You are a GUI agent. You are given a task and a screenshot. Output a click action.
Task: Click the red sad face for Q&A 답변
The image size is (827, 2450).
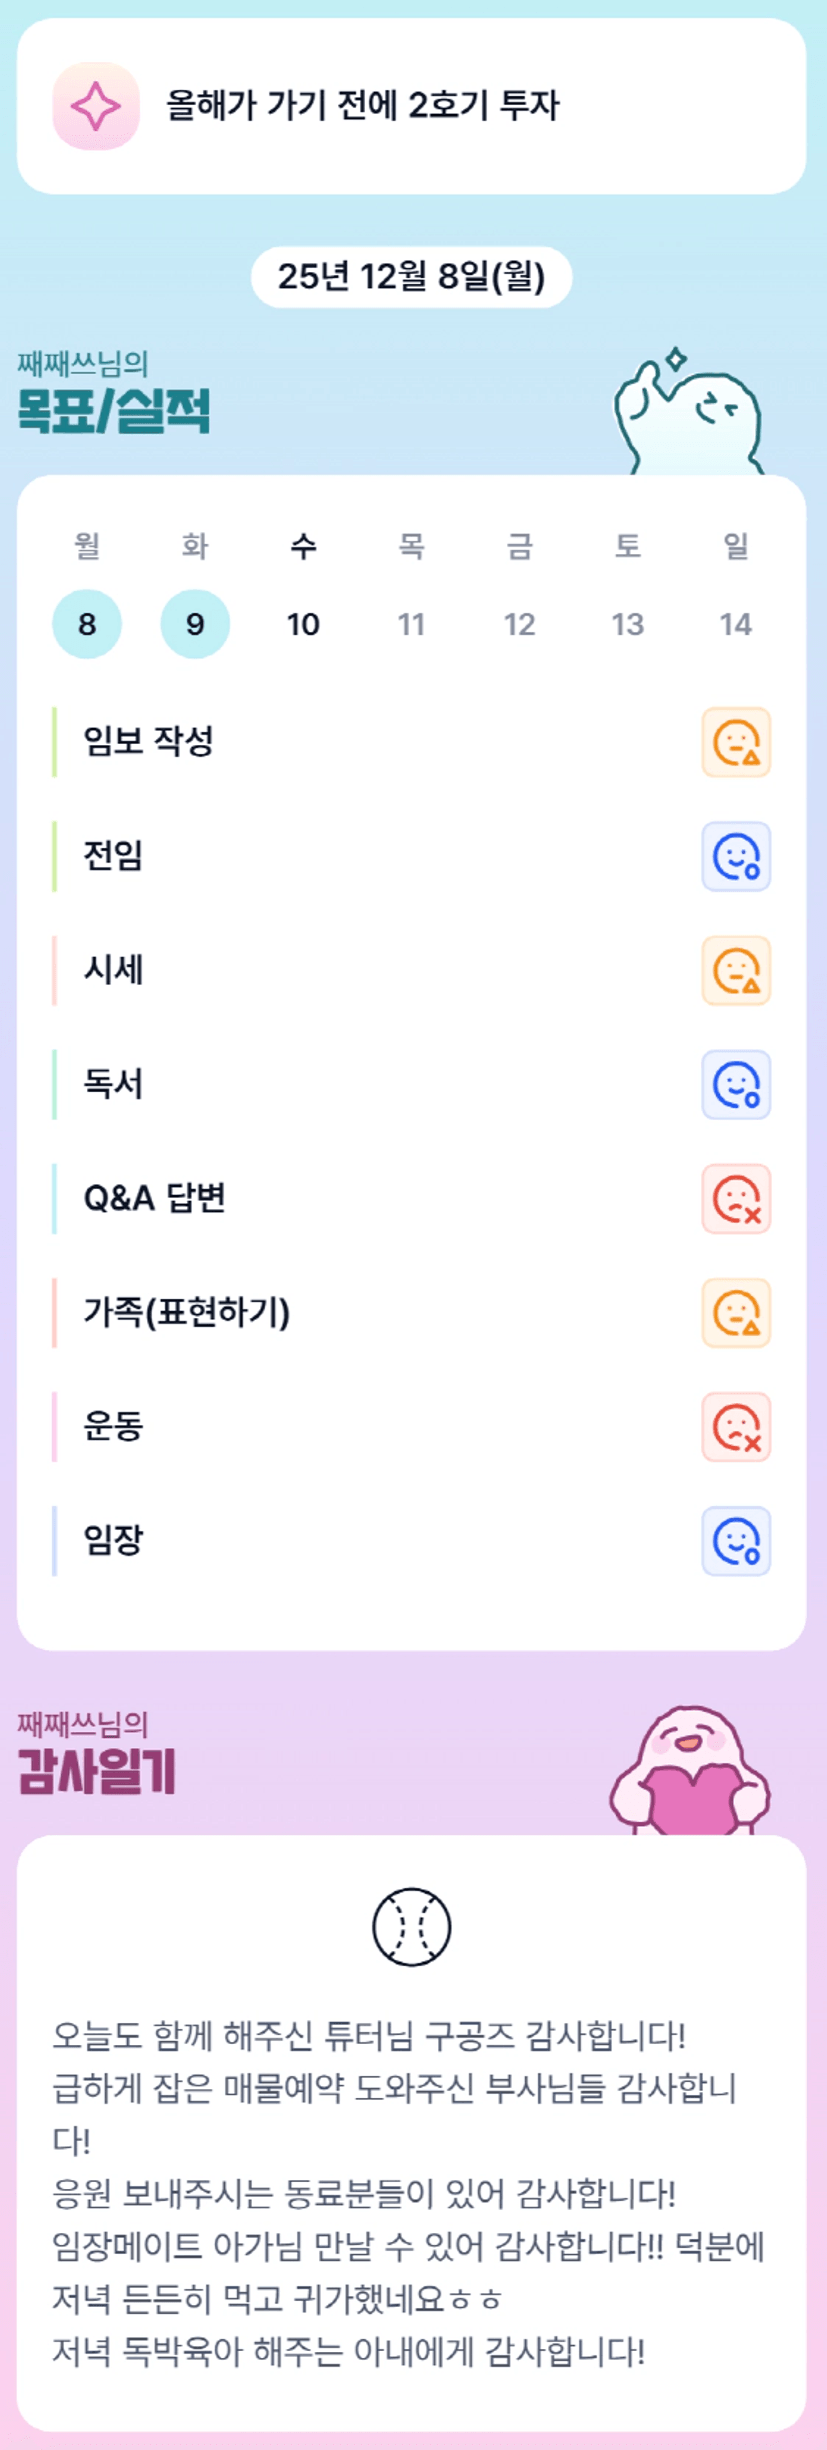click(736, 1198)
